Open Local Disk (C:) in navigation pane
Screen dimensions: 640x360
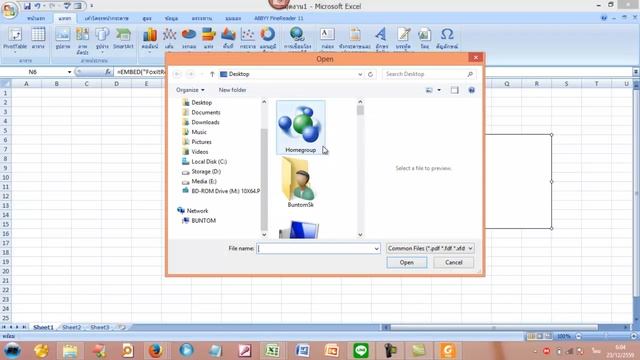(x=209, y=162)
